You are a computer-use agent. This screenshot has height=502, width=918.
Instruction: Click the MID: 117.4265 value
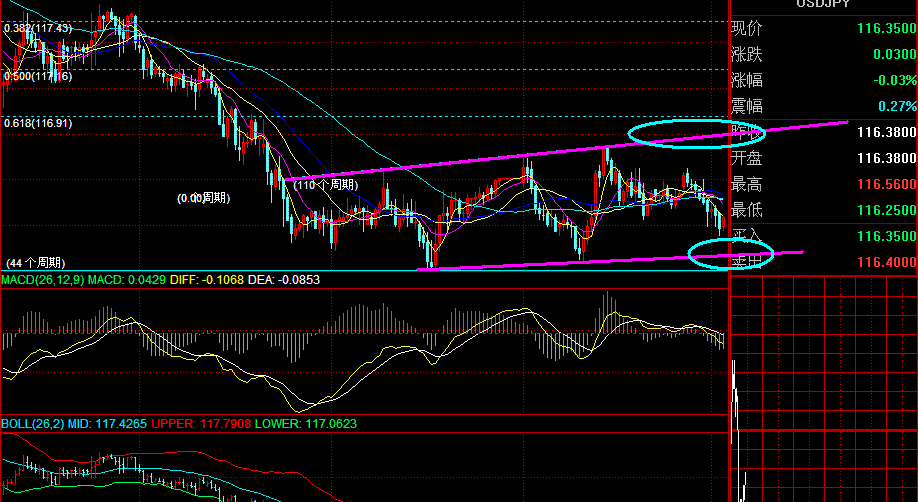click(108, 424)
